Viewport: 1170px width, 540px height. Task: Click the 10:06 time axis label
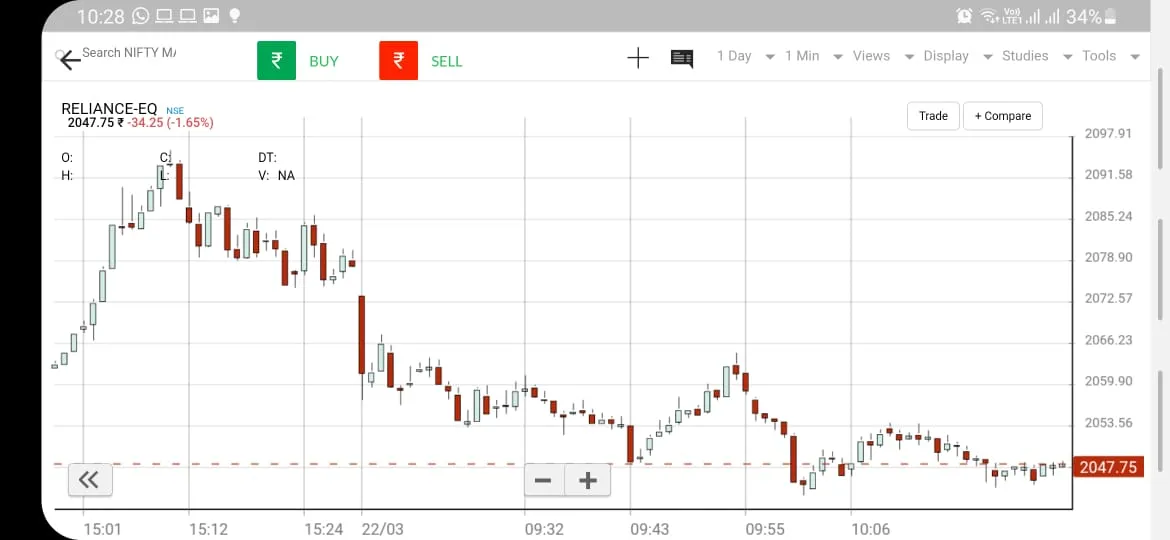870,530
